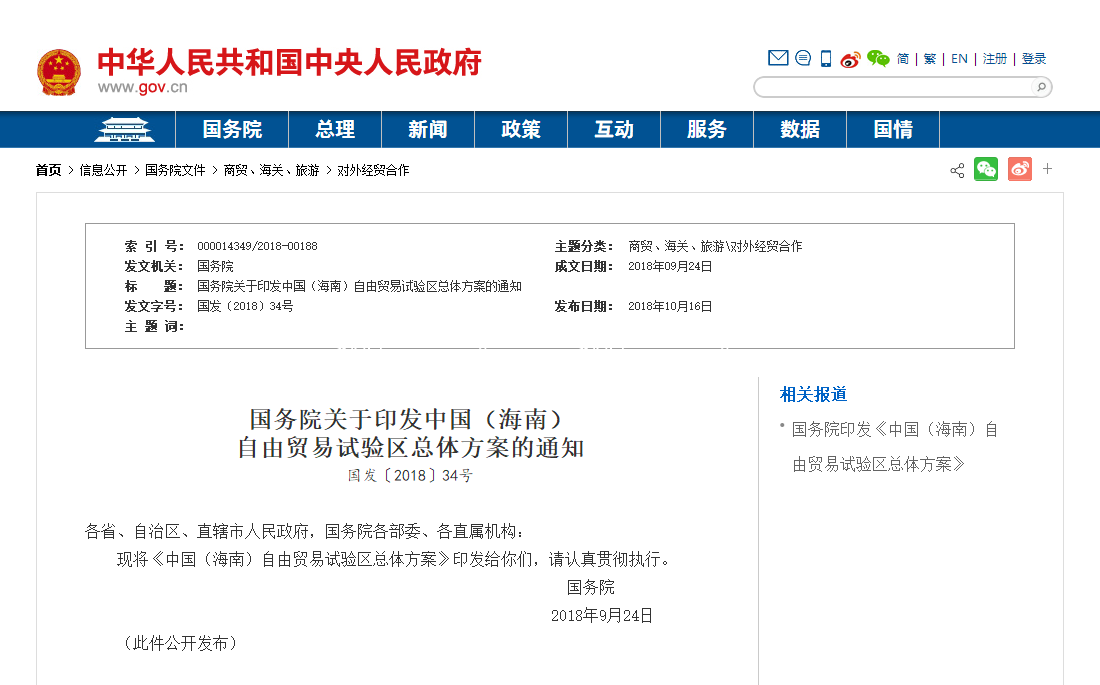Open 国务院 navigation tab
The width and height of the screenshot is (1100, 685).
tap(232, 129)
